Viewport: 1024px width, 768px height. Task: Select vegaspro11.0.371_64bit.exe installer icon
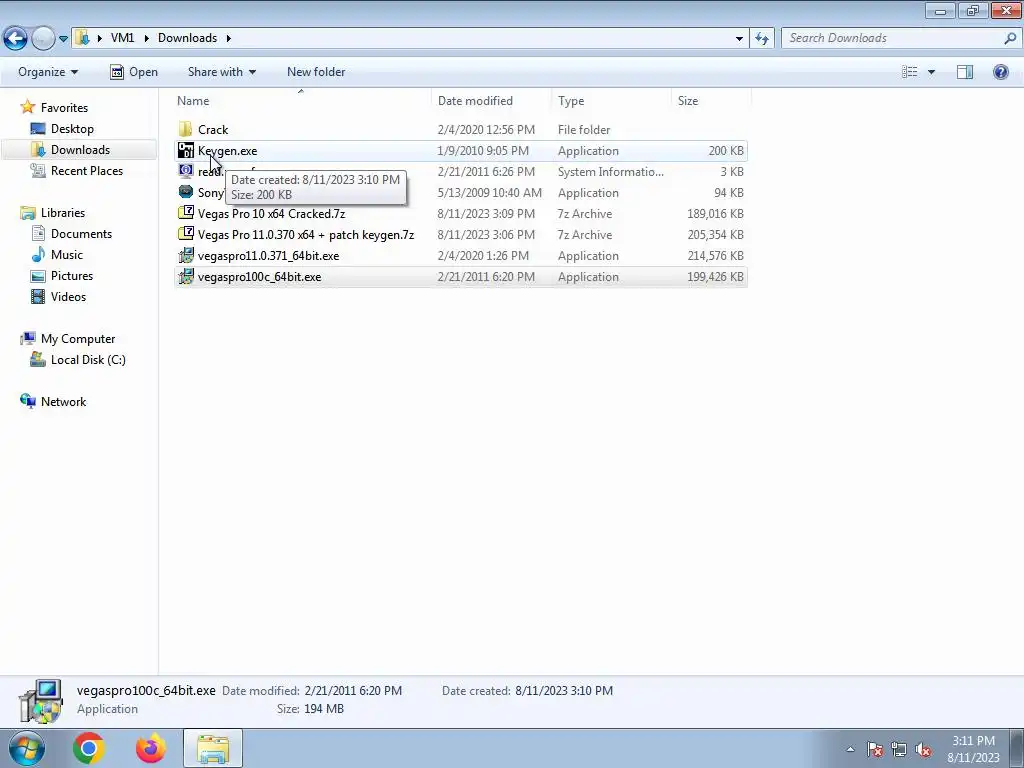click(186, 255)
